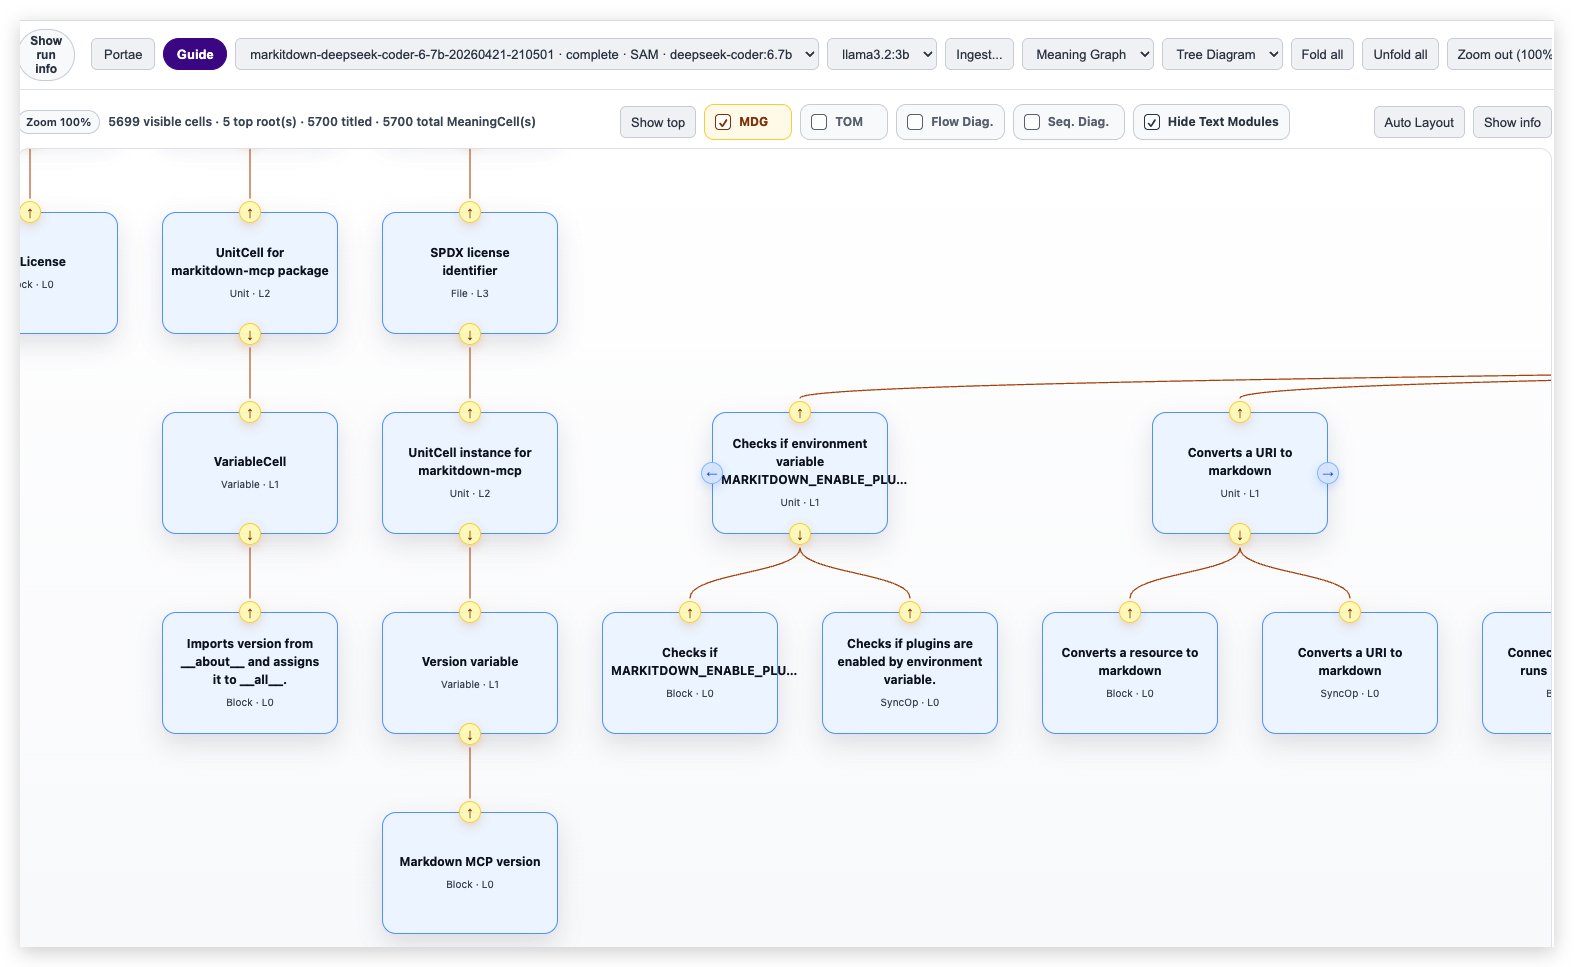The image size is (1574, 967).
Task: Open the markitdown-deepseek-coder run dropdown
Action: pyautogui.click(x=527, y=54)
